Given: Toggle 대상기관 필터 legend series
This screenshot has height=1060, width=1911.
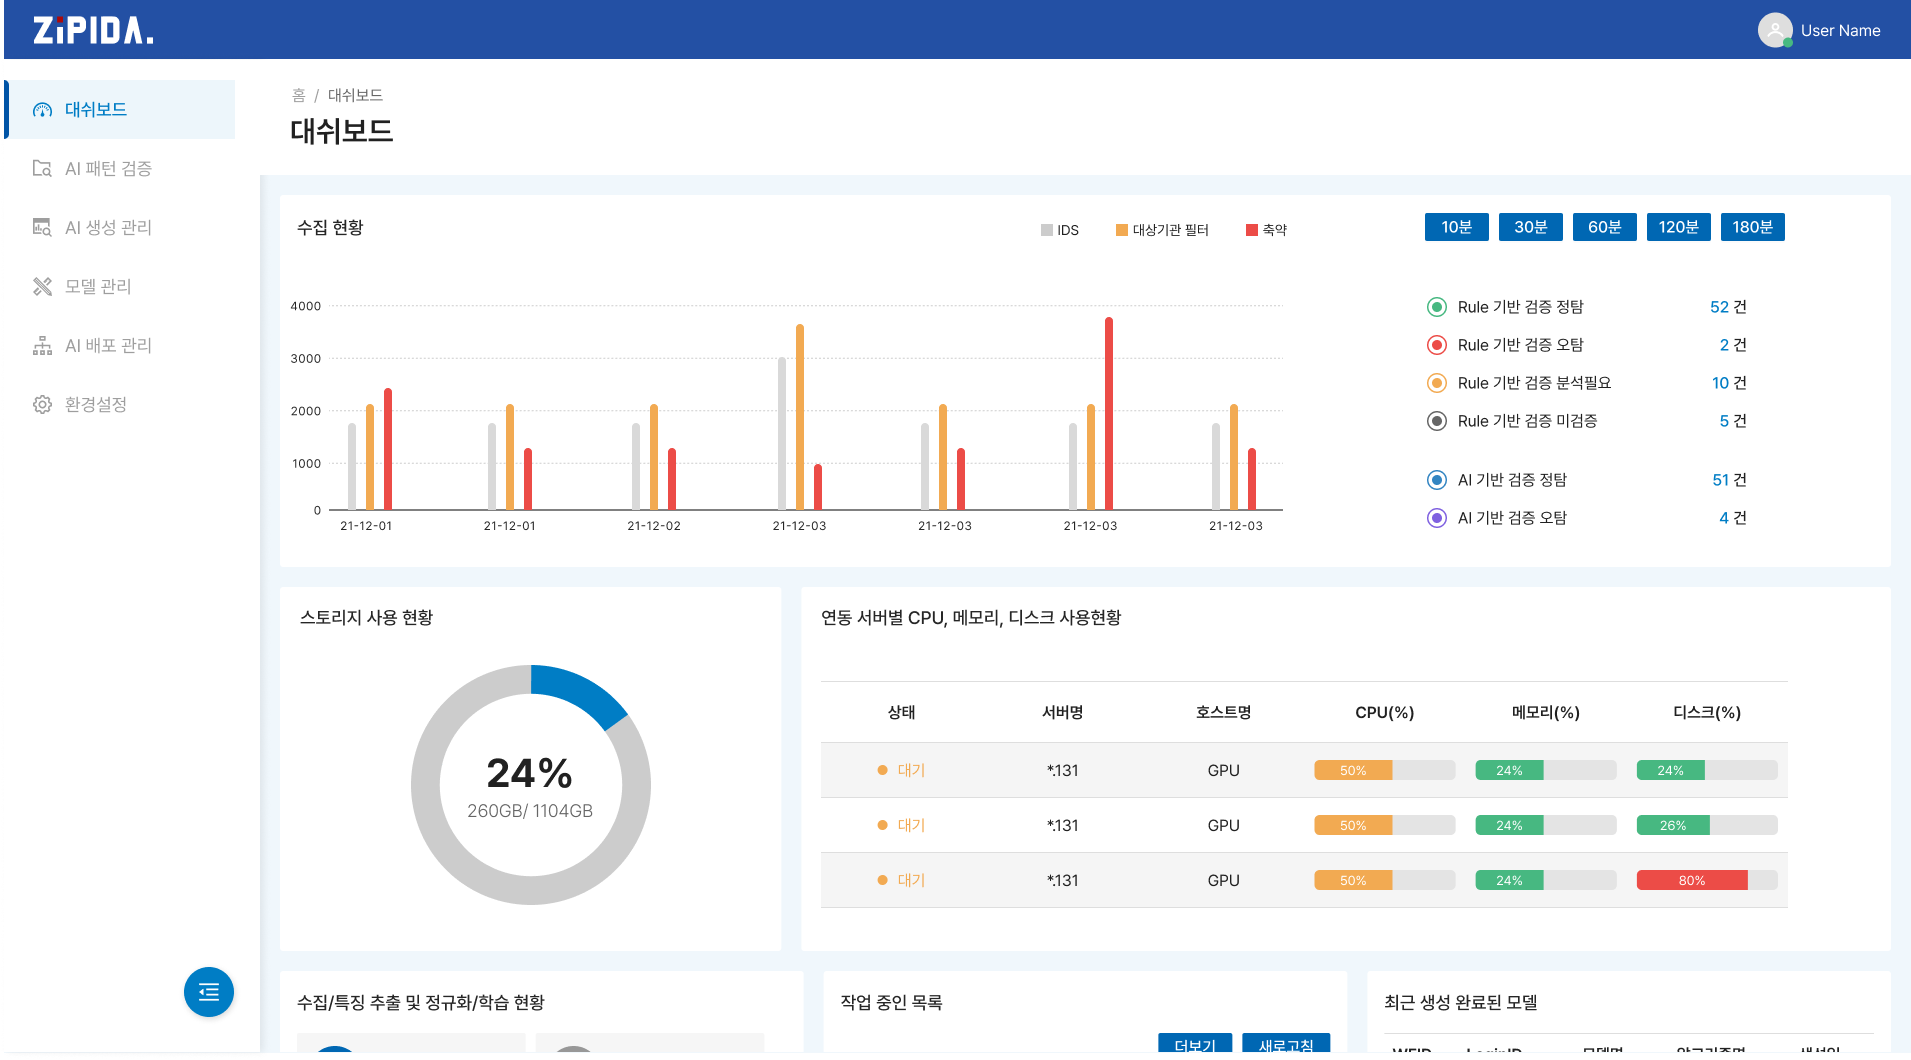Looking at the screenshot, I should point(1162,230).
